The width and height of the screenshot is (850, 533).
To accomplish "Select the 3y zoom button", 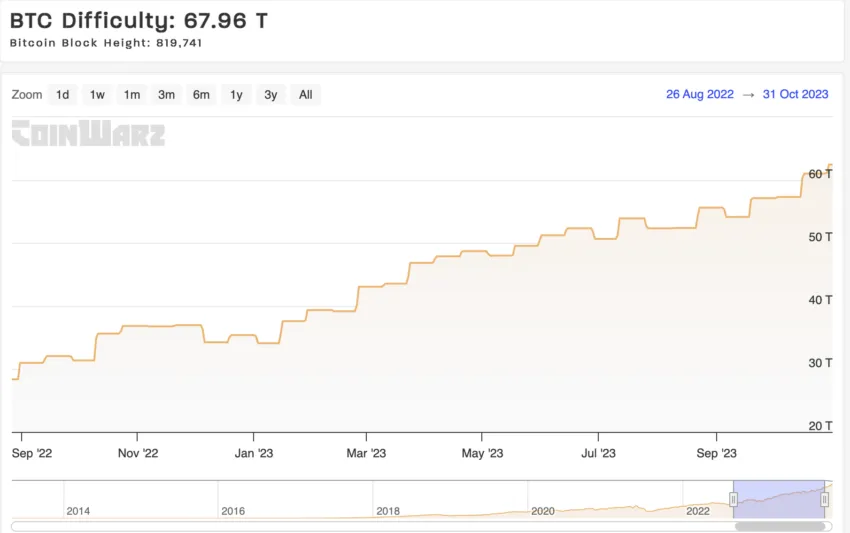I will click(x=270, y=95).
